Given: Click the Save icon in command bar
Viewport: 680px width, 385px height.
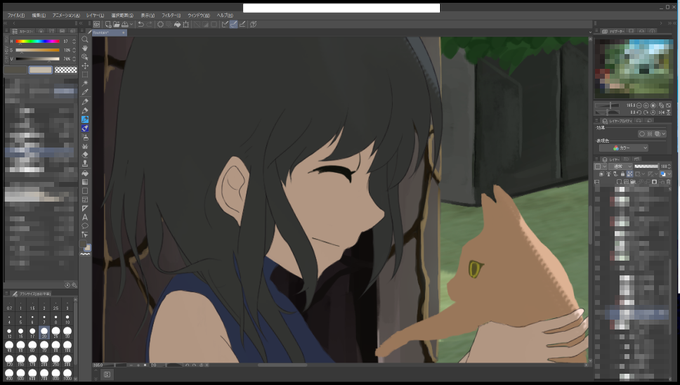Looking at the screenshot, I should [x=125, y=24].
